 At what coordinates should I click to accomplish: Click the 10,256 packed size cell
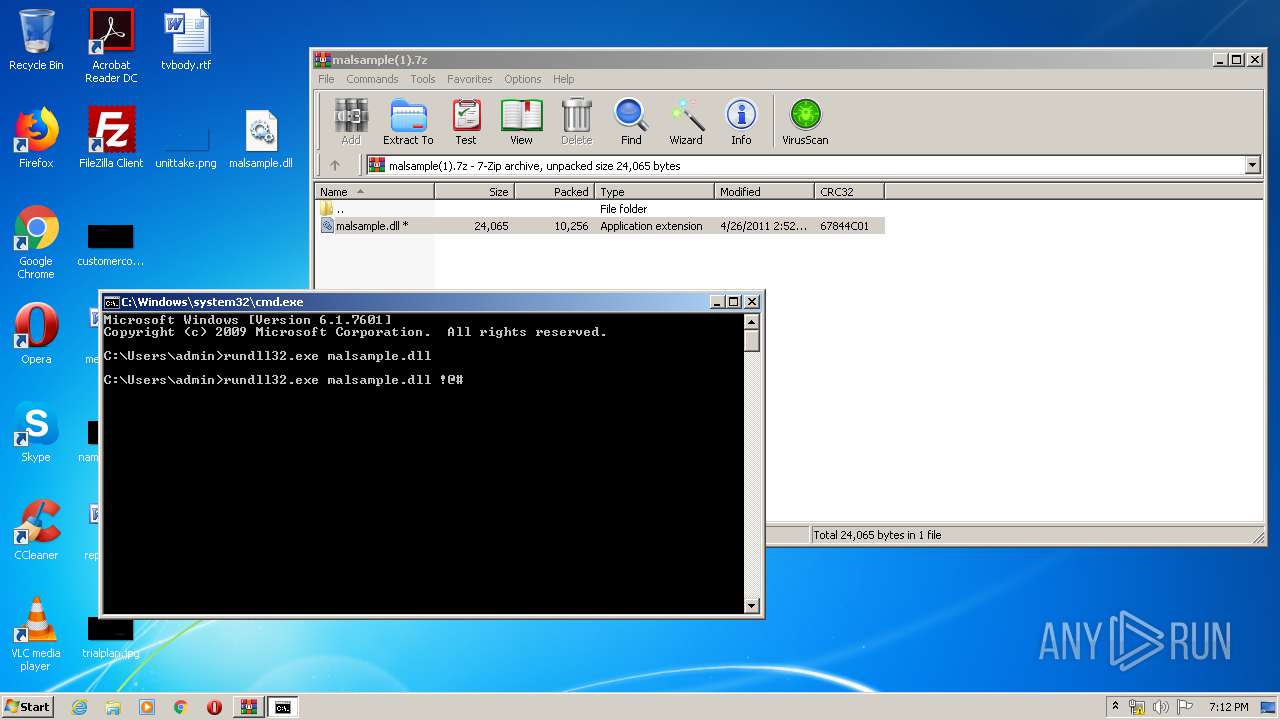tap(571, 226)
